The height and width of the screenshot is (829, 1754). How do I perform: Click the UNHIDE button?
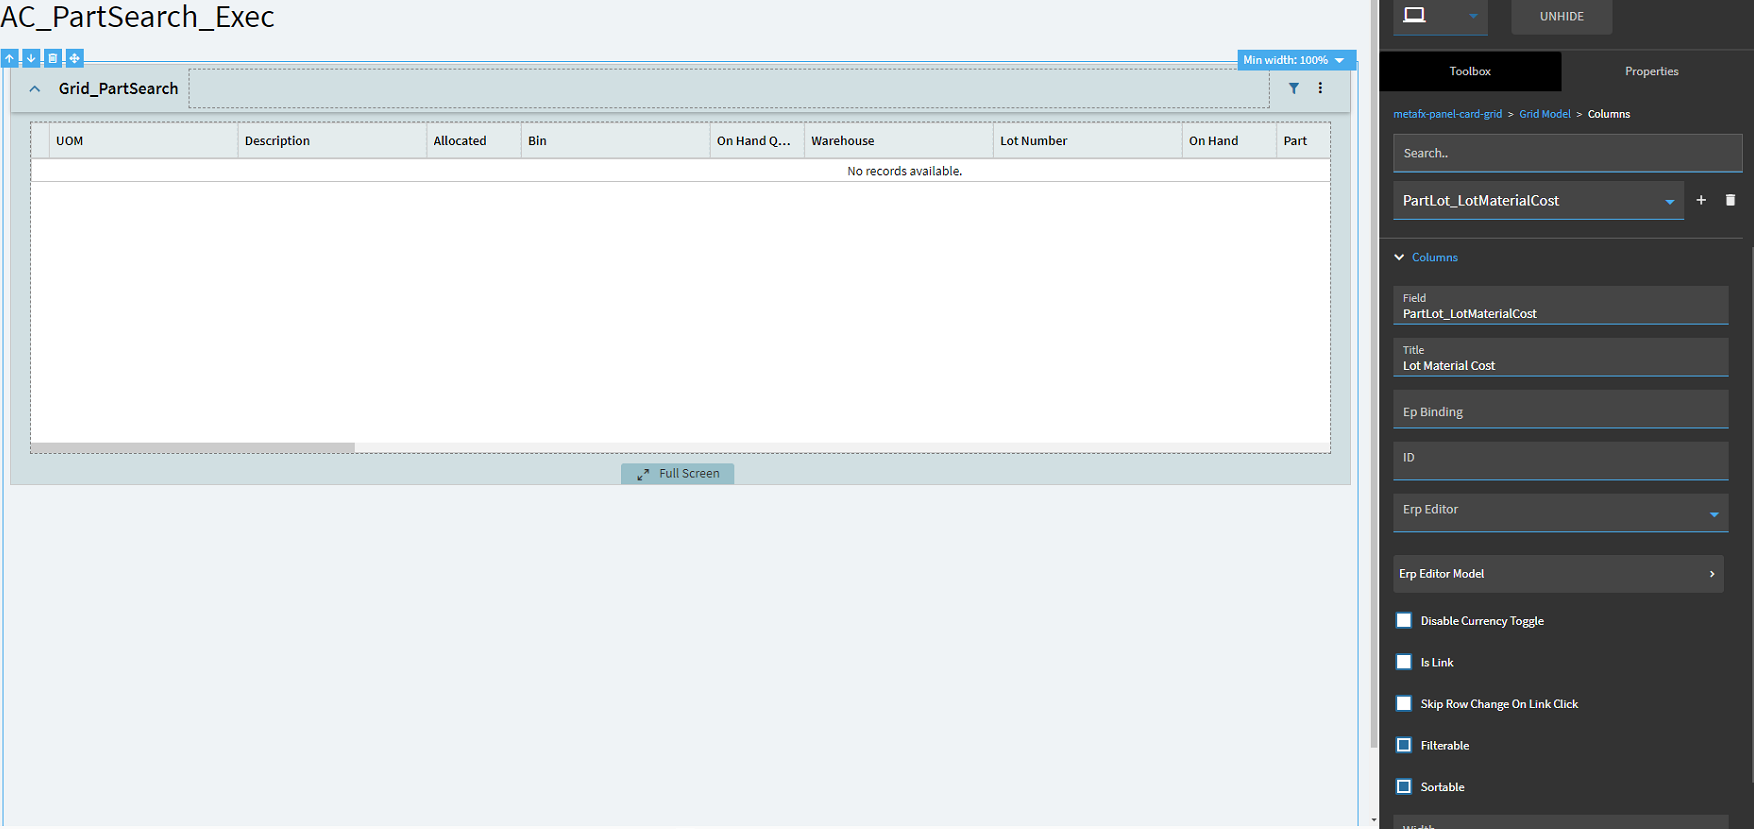pyautogui.click(x=1562, y=16)
